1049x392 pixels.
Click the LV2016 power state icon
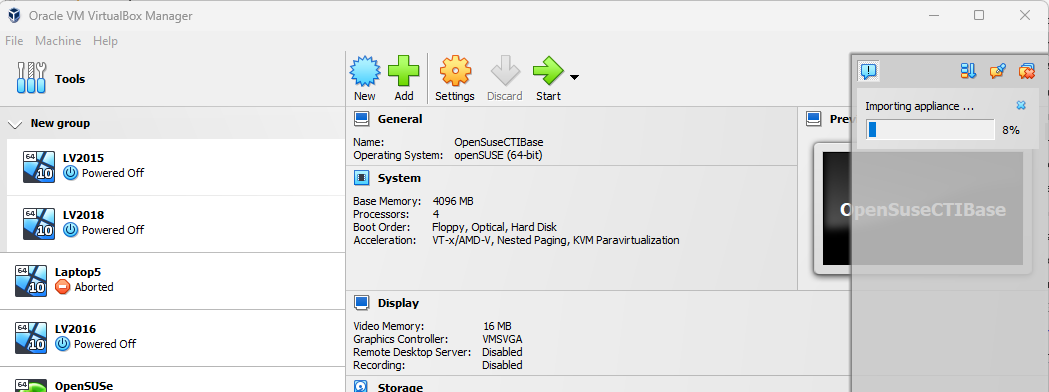(62, 344)
